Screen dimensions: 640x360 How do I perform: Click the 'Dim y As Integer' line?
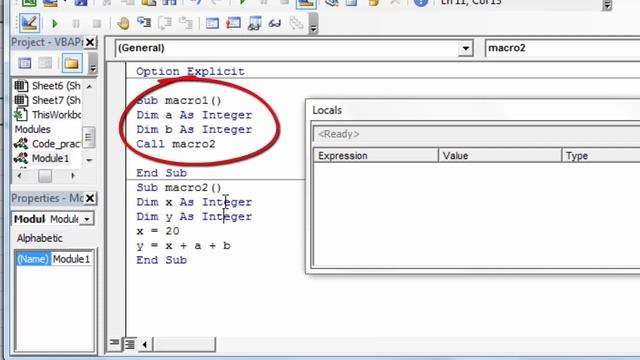click(194, 216)
